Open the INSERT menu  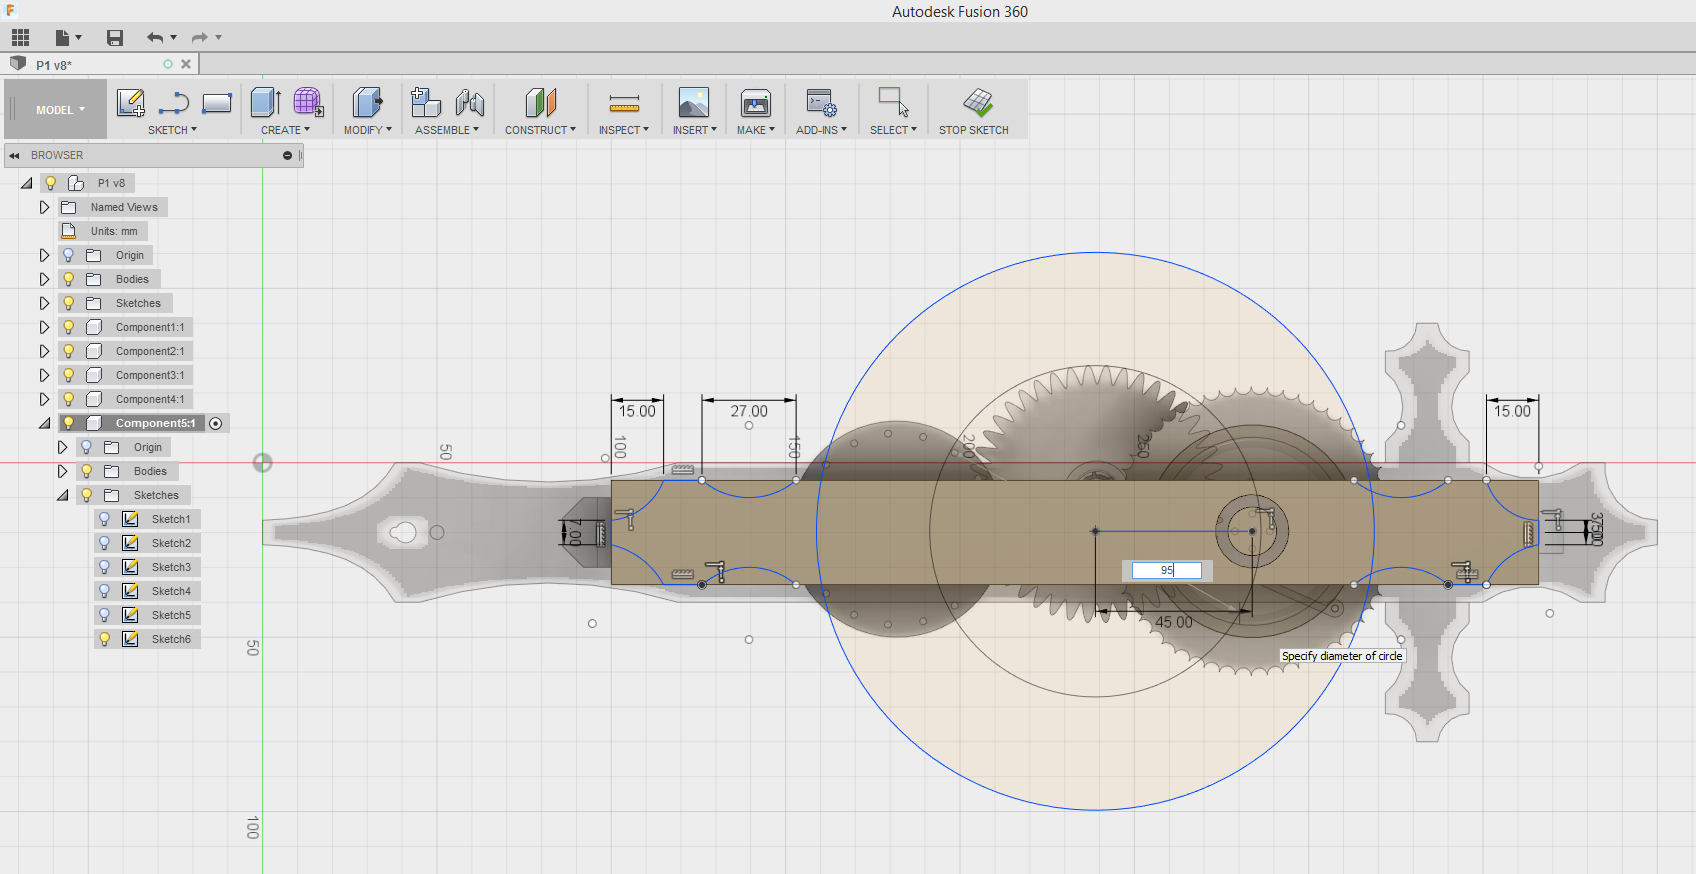coord(694,130)
